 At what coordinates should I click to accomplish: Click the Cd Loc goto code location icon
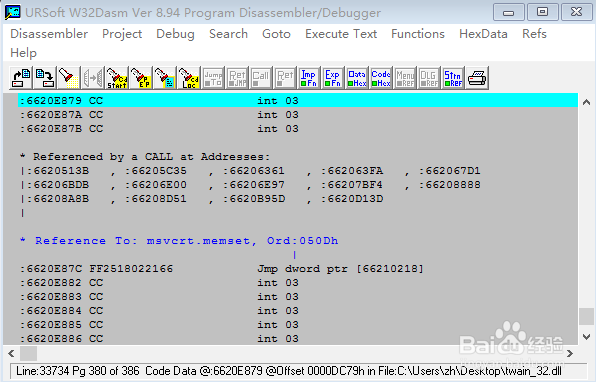189,78
